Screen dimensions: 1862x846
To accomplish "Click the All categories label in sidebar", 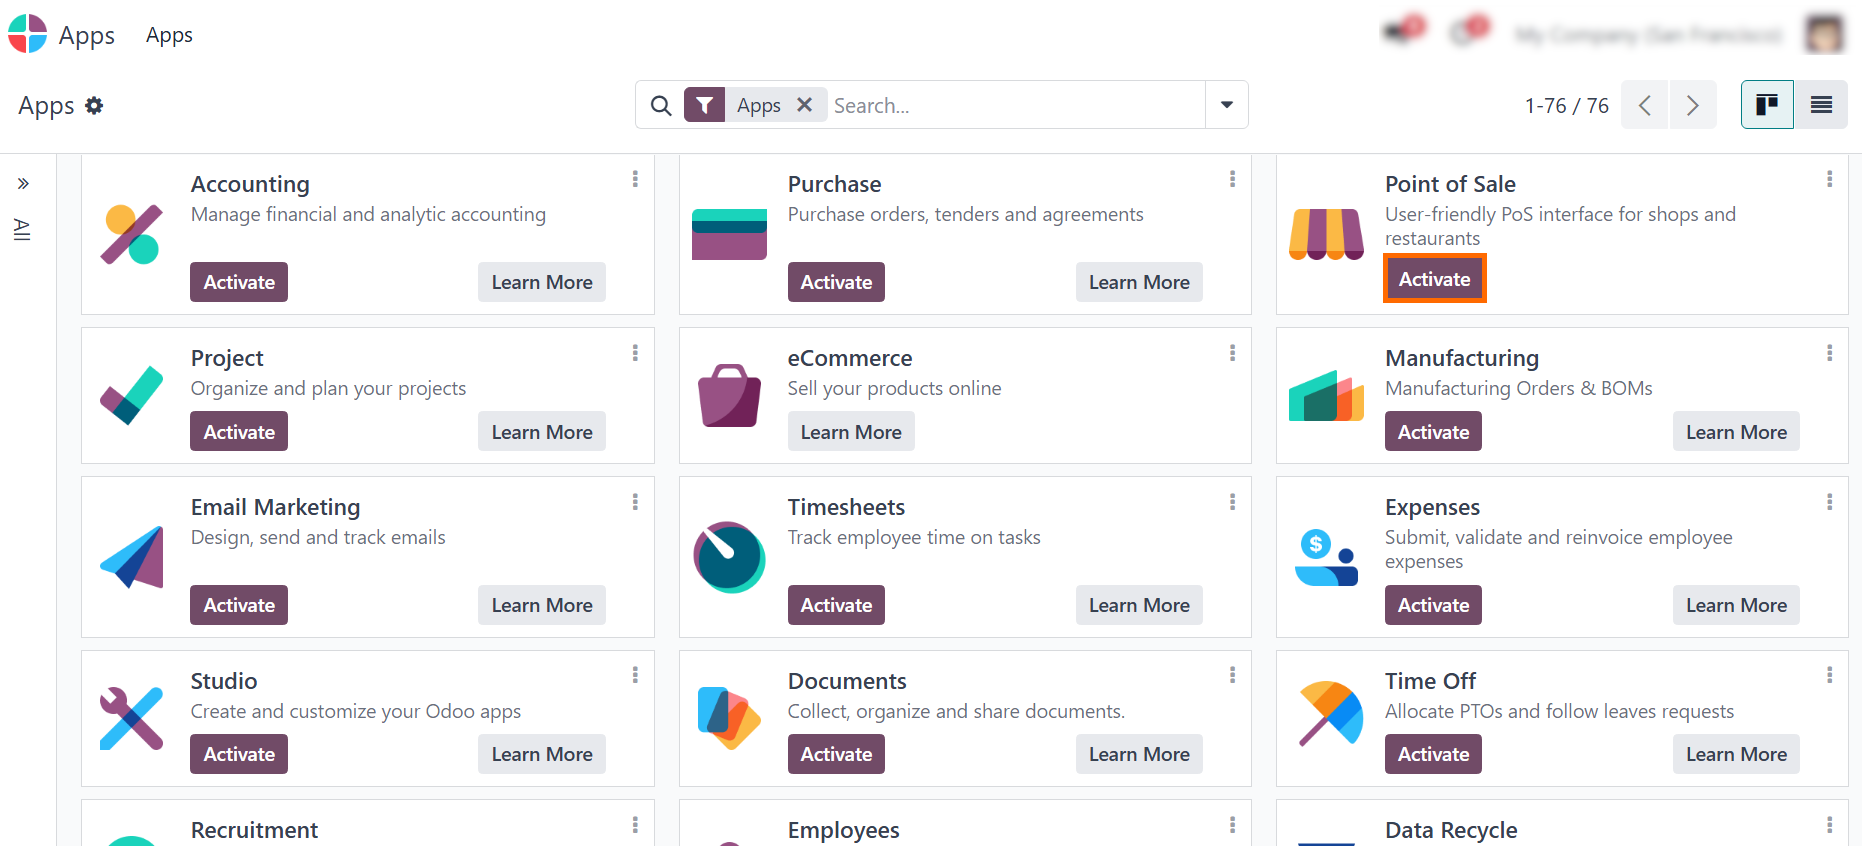I will (x=22, y=230).
